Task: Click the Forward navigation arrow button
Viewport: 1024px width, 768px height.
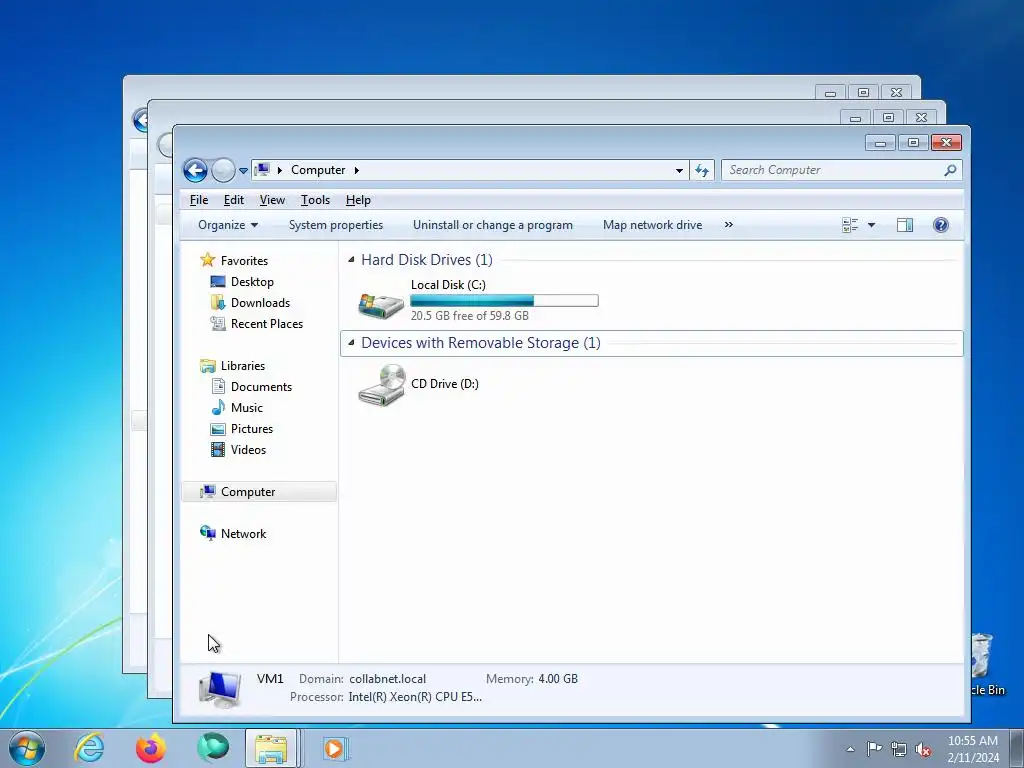Action: pos(223,170)
